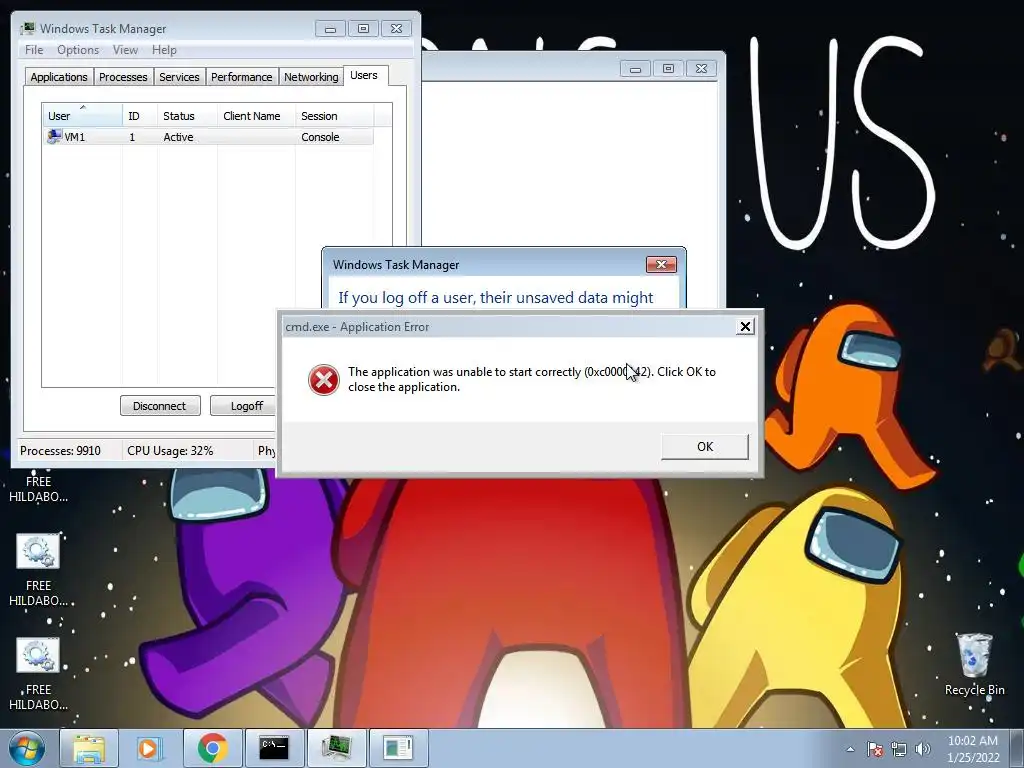Close the cmd.exe Application Error dialog
This screenshot has height=768, width=1024.
coord(744,327)
